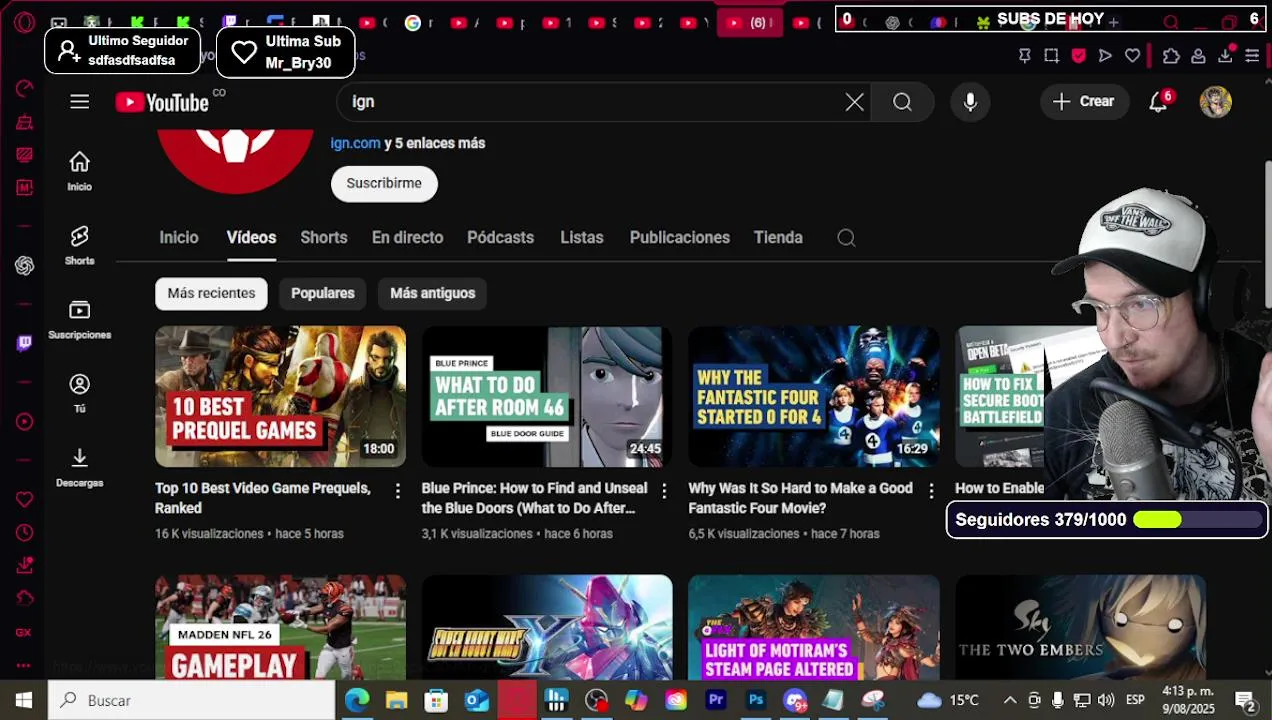Screen dimensions: 1272x720
Task: Open the Tú section in sidebar
Action: tap(80, 393)
